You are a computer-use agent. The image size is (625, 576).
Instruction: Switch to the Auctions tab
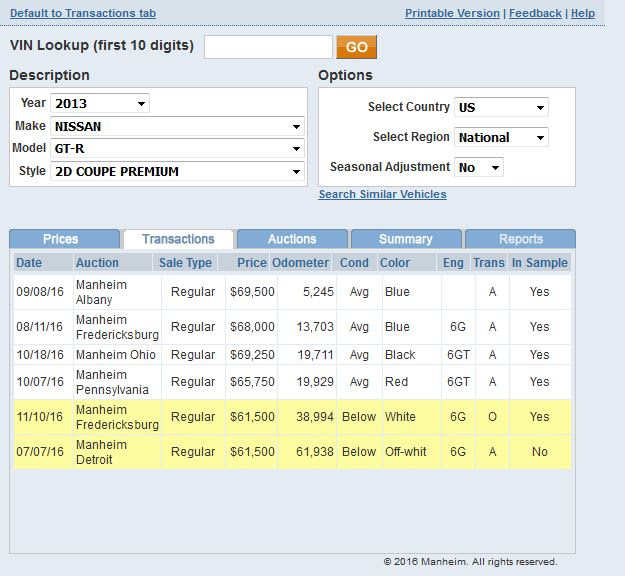click(292, 239)
